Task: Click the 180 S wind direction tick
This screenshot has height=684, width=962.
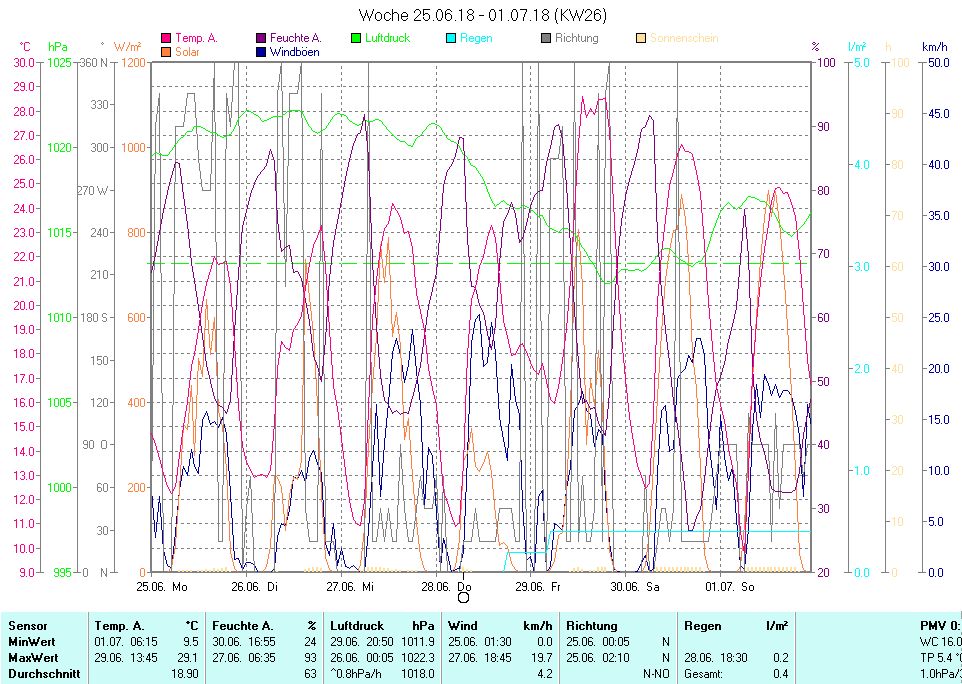Action: 94,318
